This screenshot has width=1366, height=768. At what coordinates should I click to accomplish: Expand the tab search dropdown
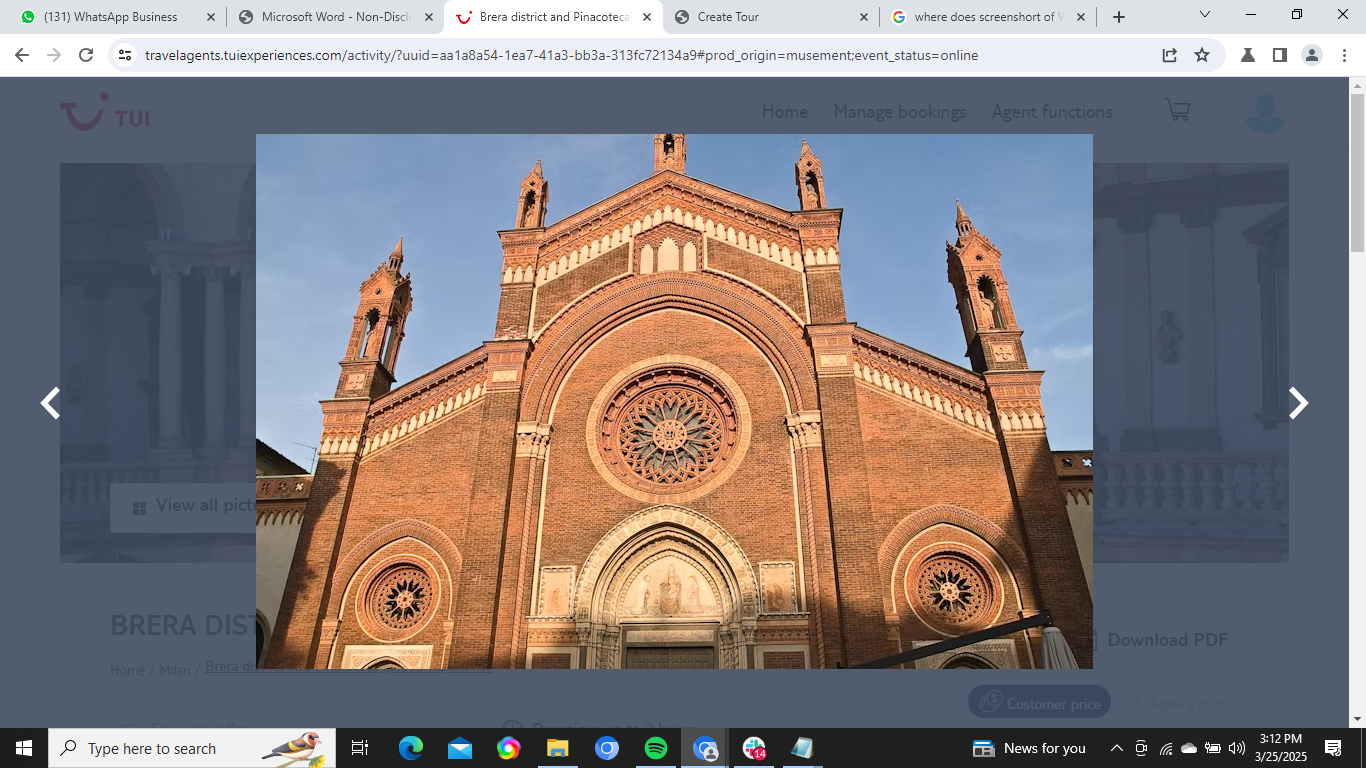point(1204,16)
